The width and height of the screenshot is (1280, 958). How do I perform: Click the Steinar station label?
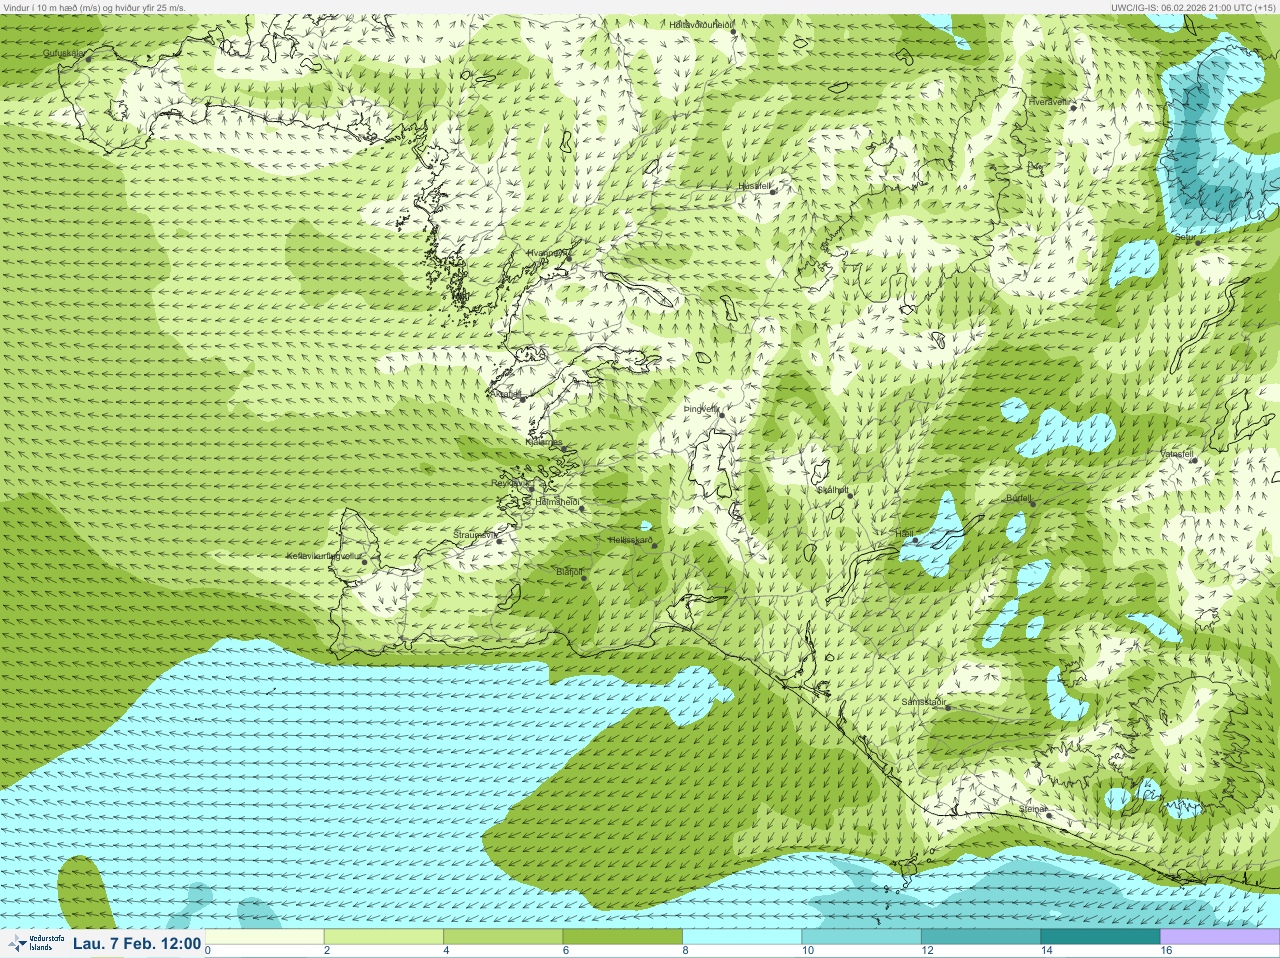[1033, 808]
